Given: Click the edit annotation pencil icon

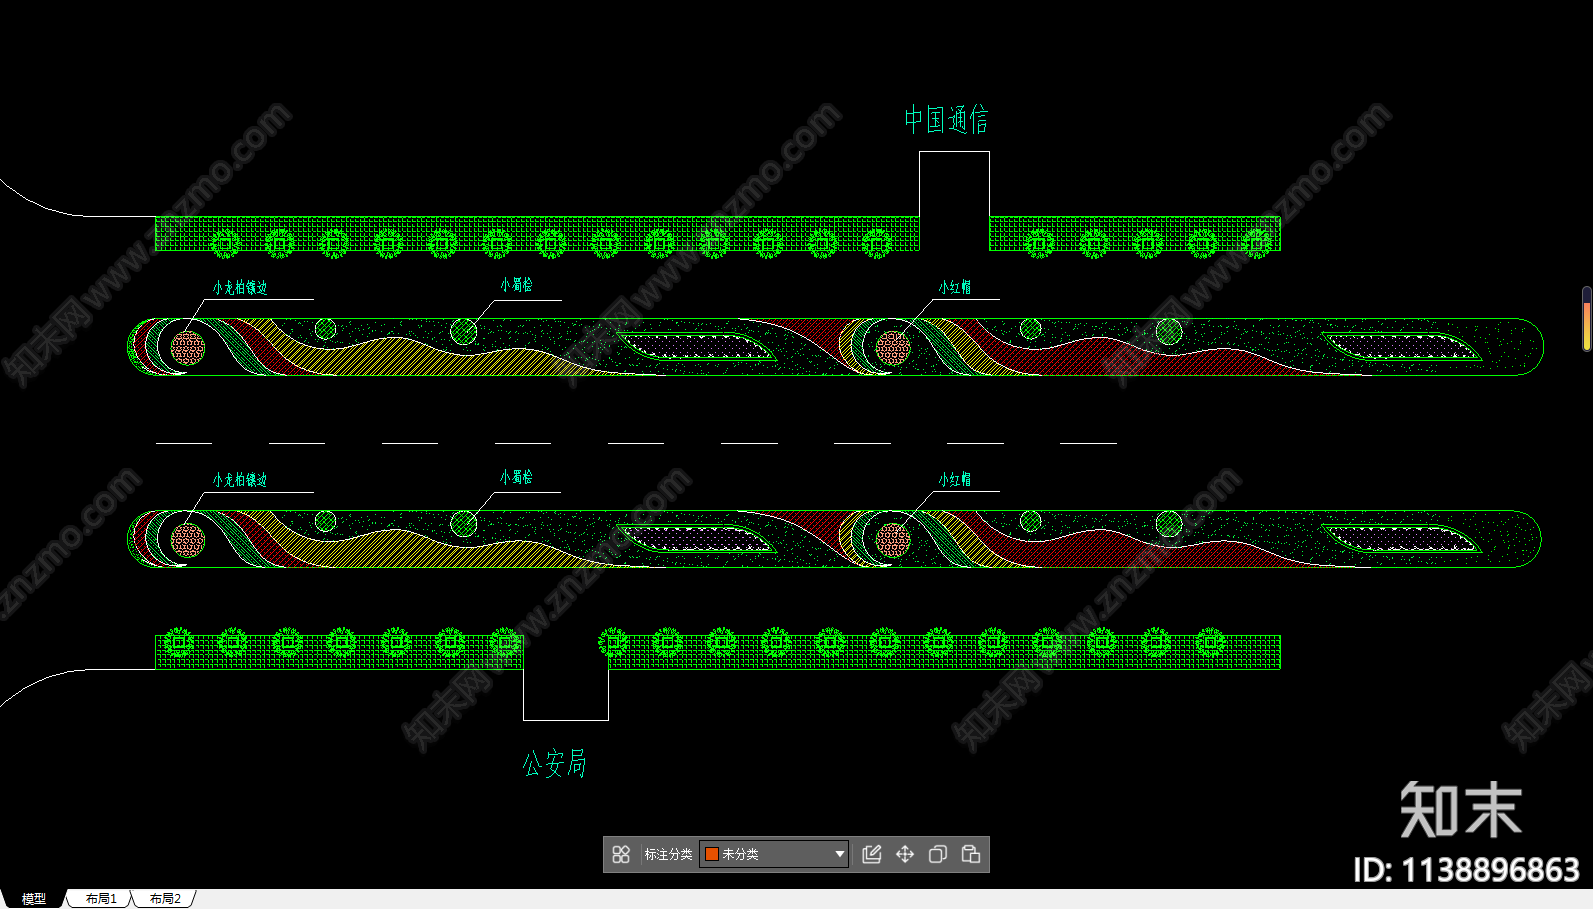Looking at the screenshot, I should (872, 854).
